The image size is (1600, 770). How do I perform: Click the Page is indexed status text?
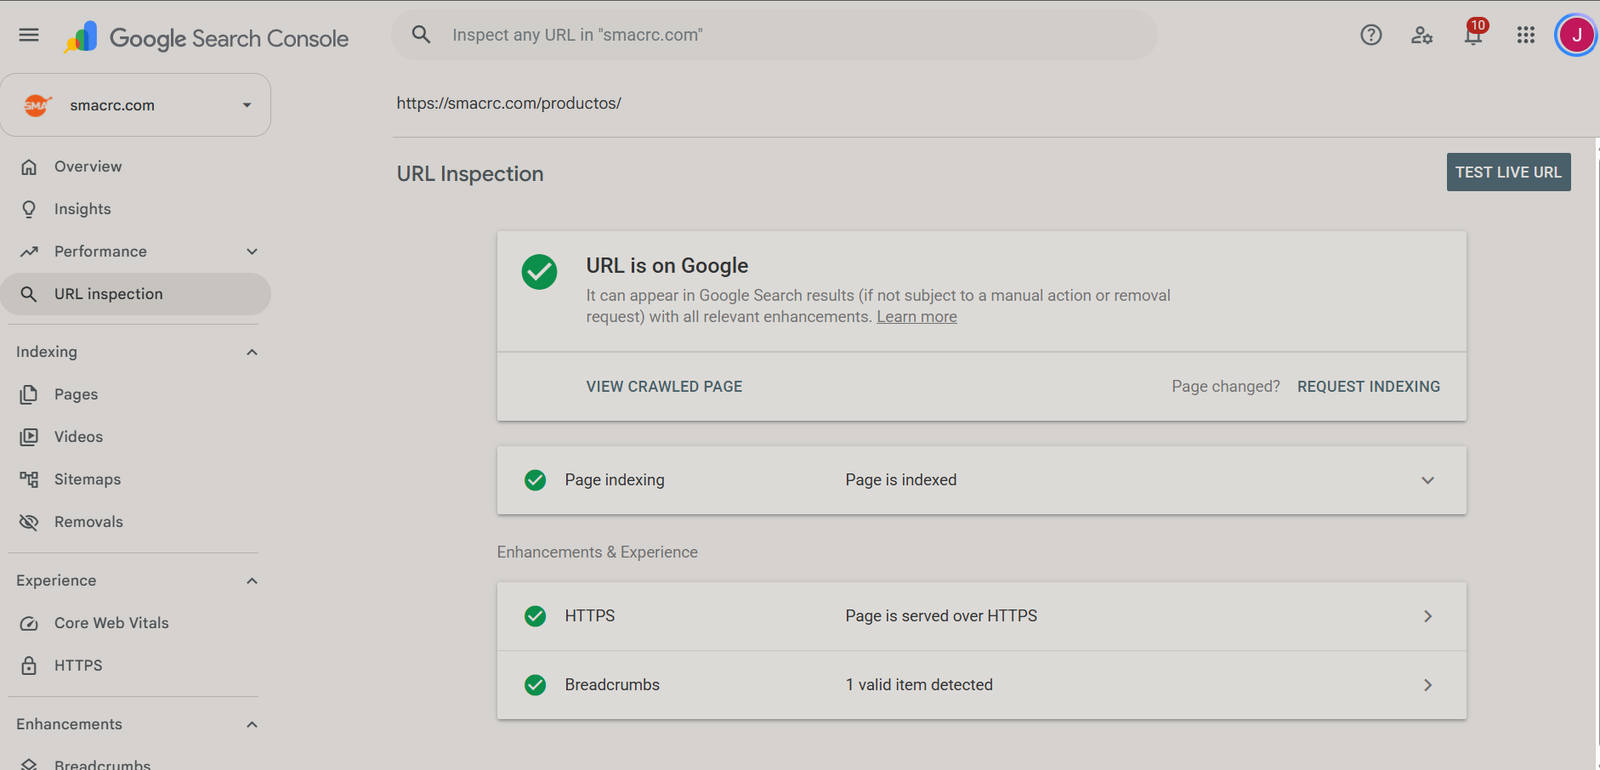(x=901, y=480)
